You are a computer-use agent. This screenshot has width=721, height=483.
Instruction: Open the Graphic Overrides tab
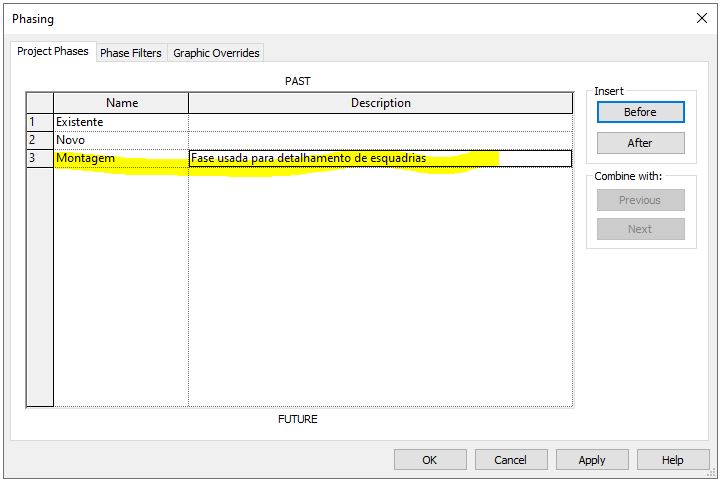216,53
